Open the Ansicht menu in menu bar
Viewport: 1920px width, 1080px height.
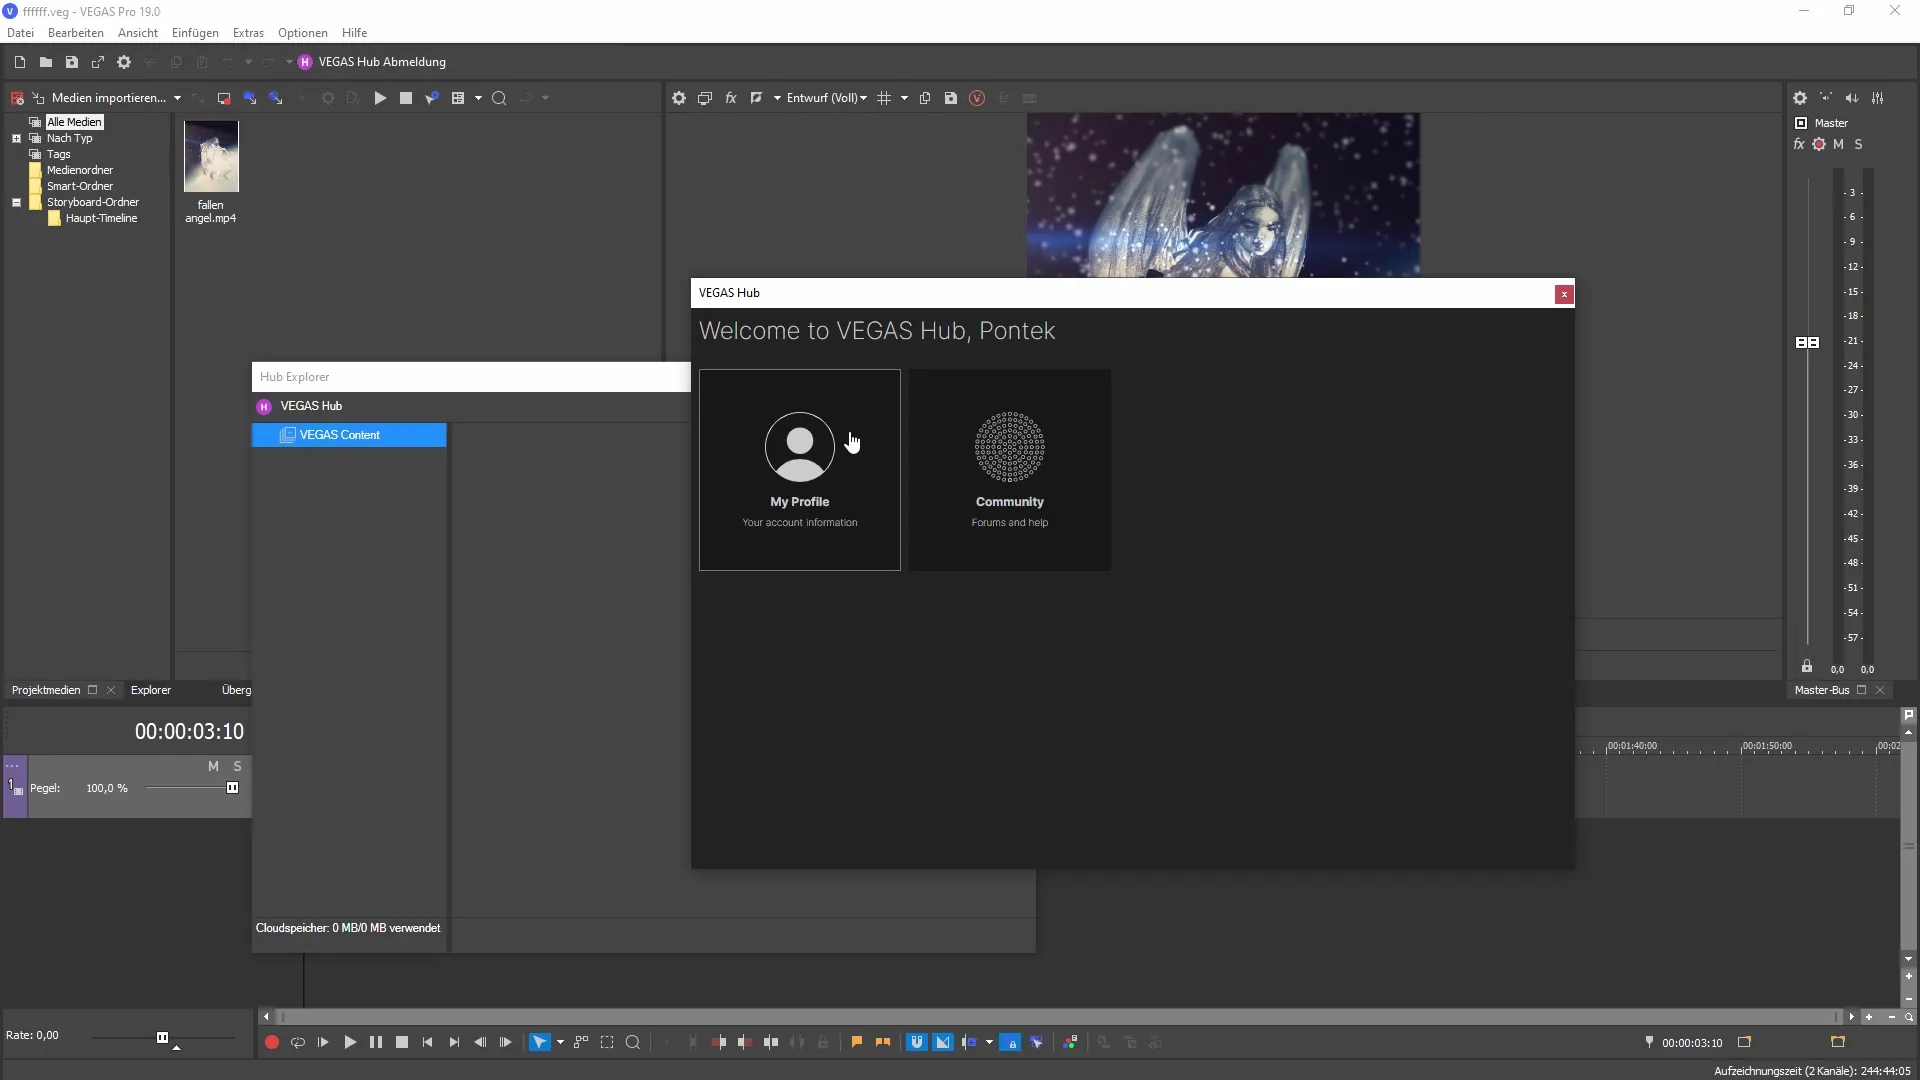pyautogui.click(x=138, y=32)
